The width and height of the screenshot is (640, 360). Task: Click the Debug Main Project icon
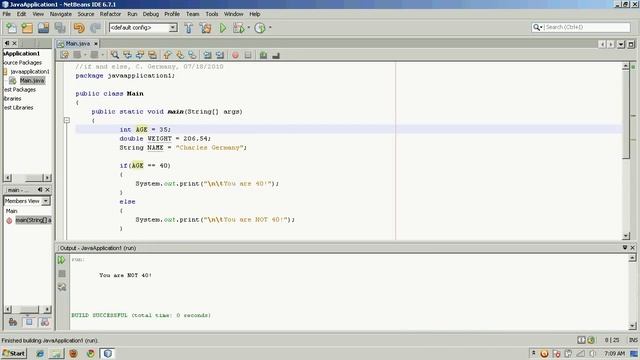point(238,28)
